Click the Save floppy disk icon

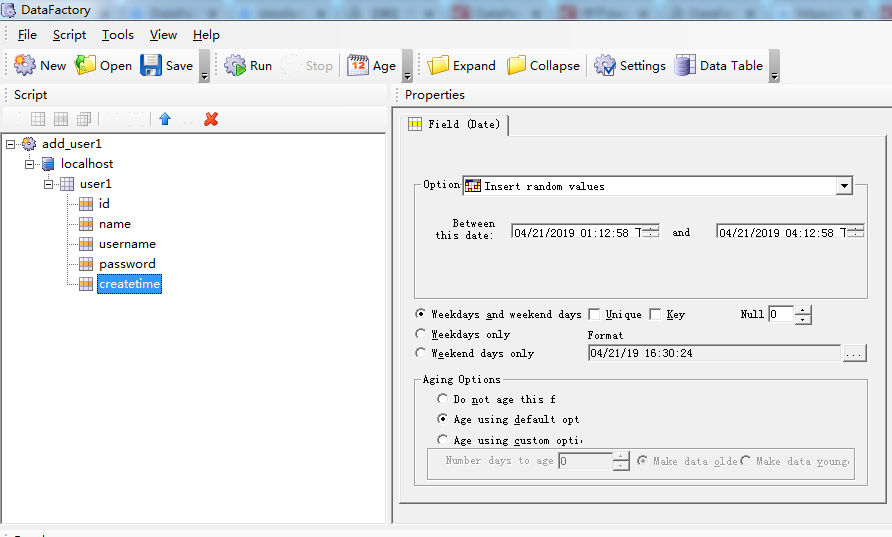(151, 65)
